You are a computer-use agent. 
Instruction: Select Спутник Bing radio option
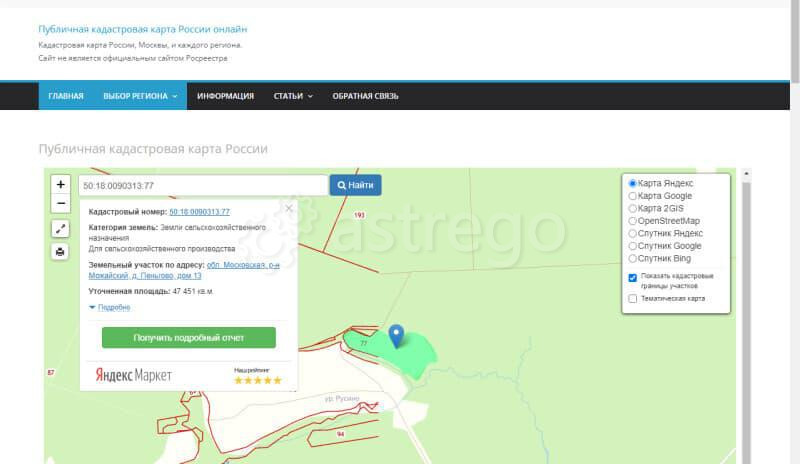point(633,258)
